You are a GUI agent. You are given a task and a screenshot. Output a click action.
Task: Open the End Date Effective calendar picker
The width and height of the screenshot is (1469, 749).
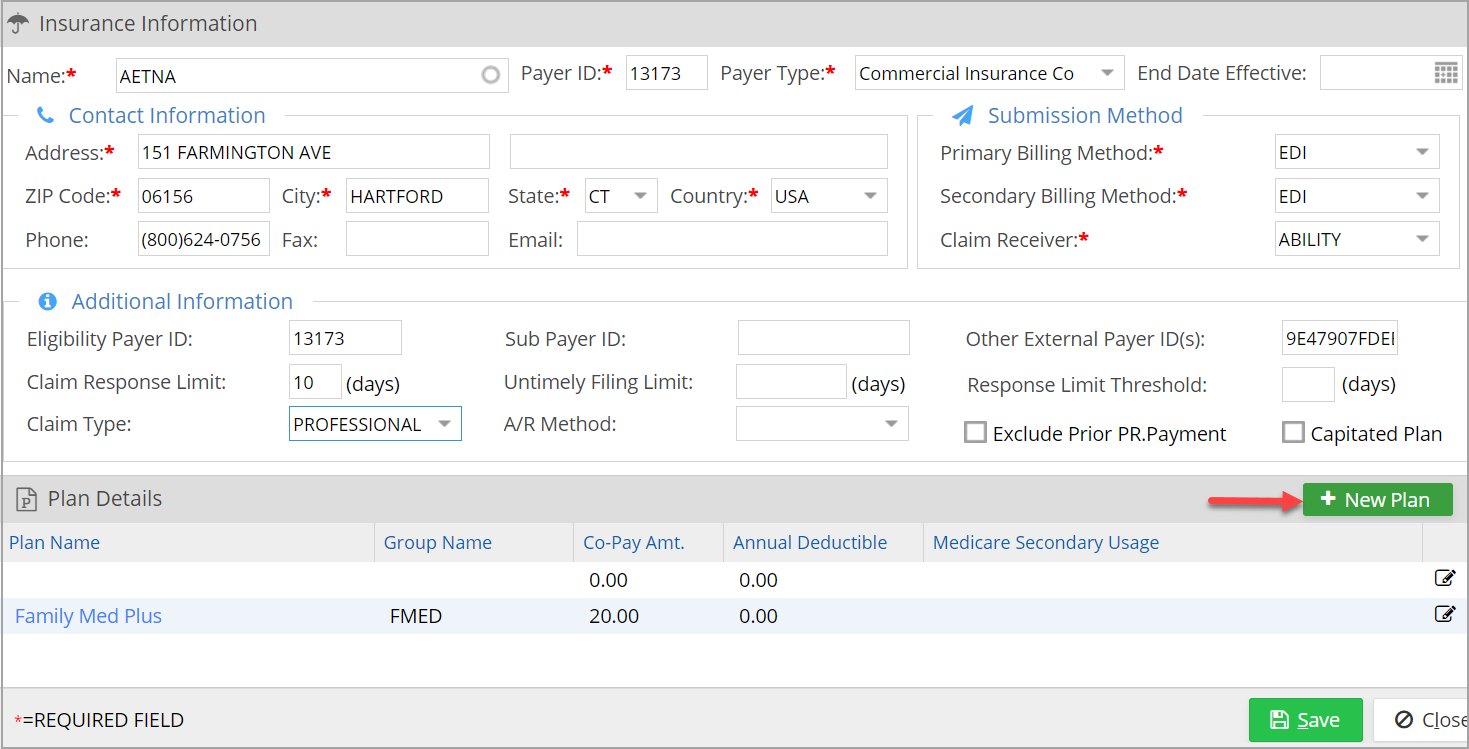point(1446,73)
